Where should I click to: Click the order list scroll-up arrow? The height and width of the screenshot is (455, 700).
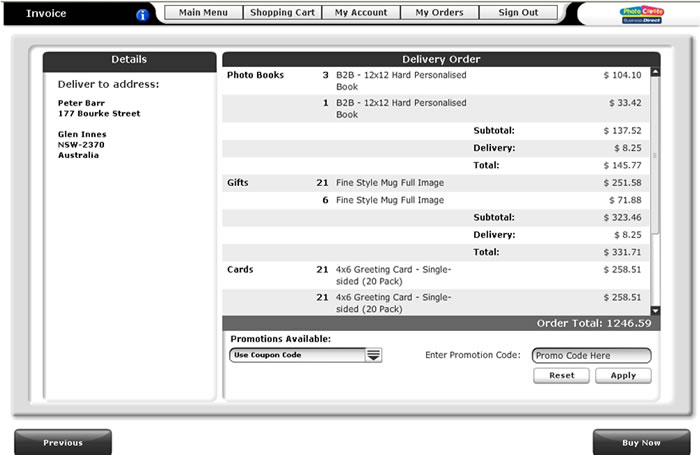(655, 72)
